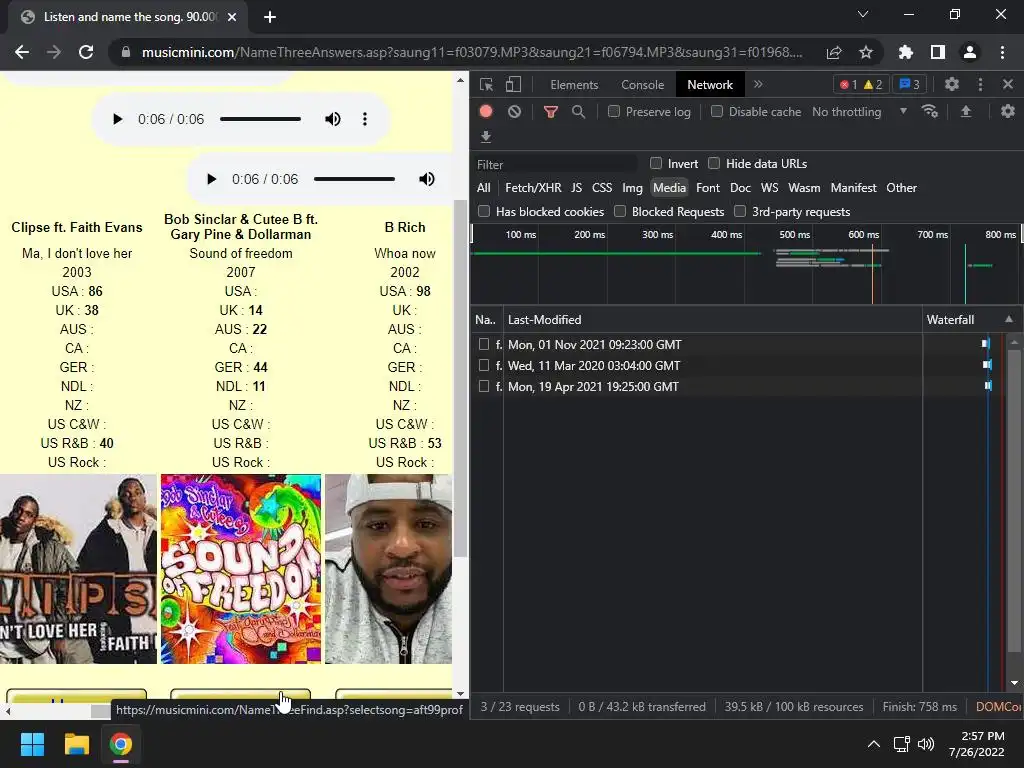Viewport: 1024px width, 768px height.
Task: Share this page via address bar icon
Action: [834, 52]
